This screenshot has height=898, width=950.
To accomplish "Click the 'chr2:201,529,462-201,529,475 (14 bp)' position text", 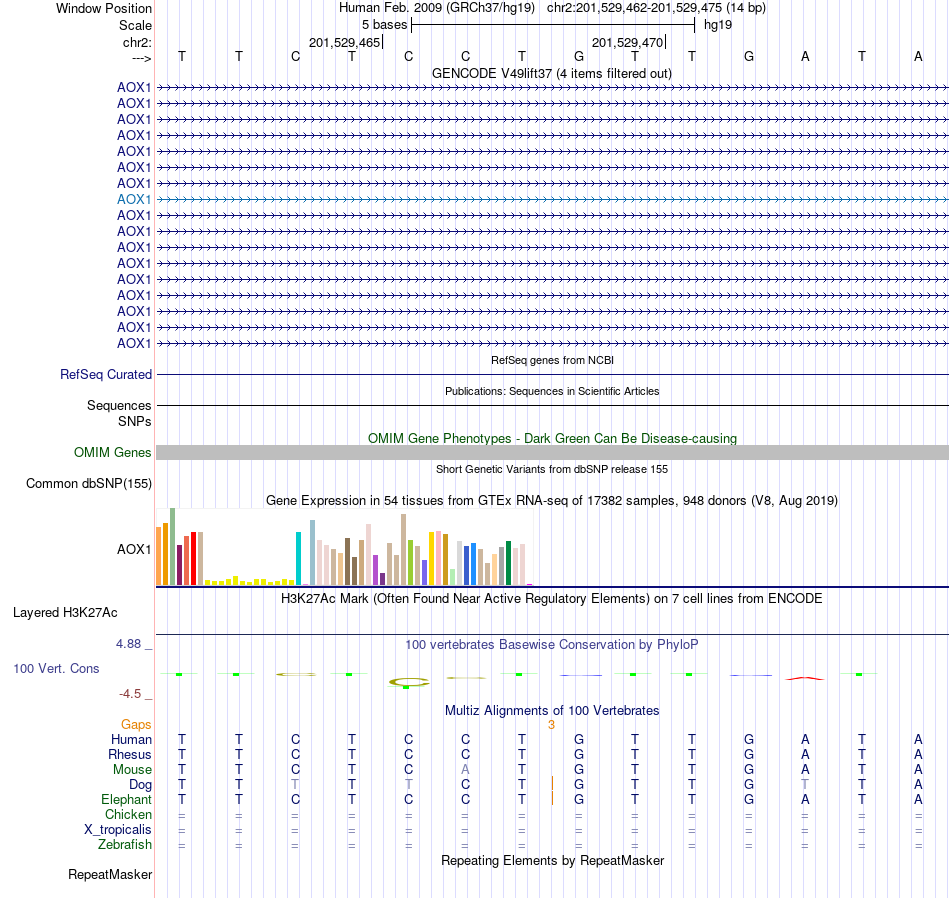I will [x=656, y=8].
